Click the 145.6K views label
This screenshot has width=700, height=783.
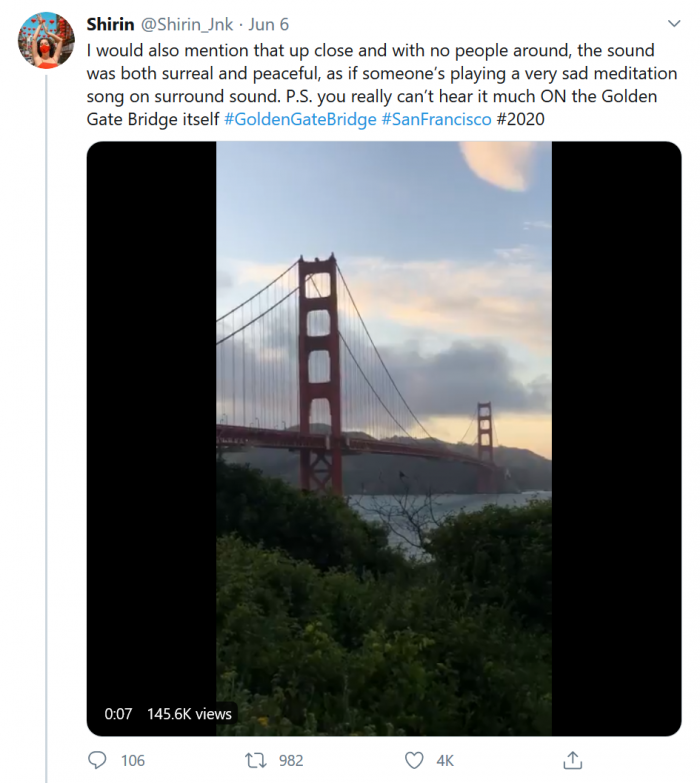pyautogui.click(x=189, y=714)
